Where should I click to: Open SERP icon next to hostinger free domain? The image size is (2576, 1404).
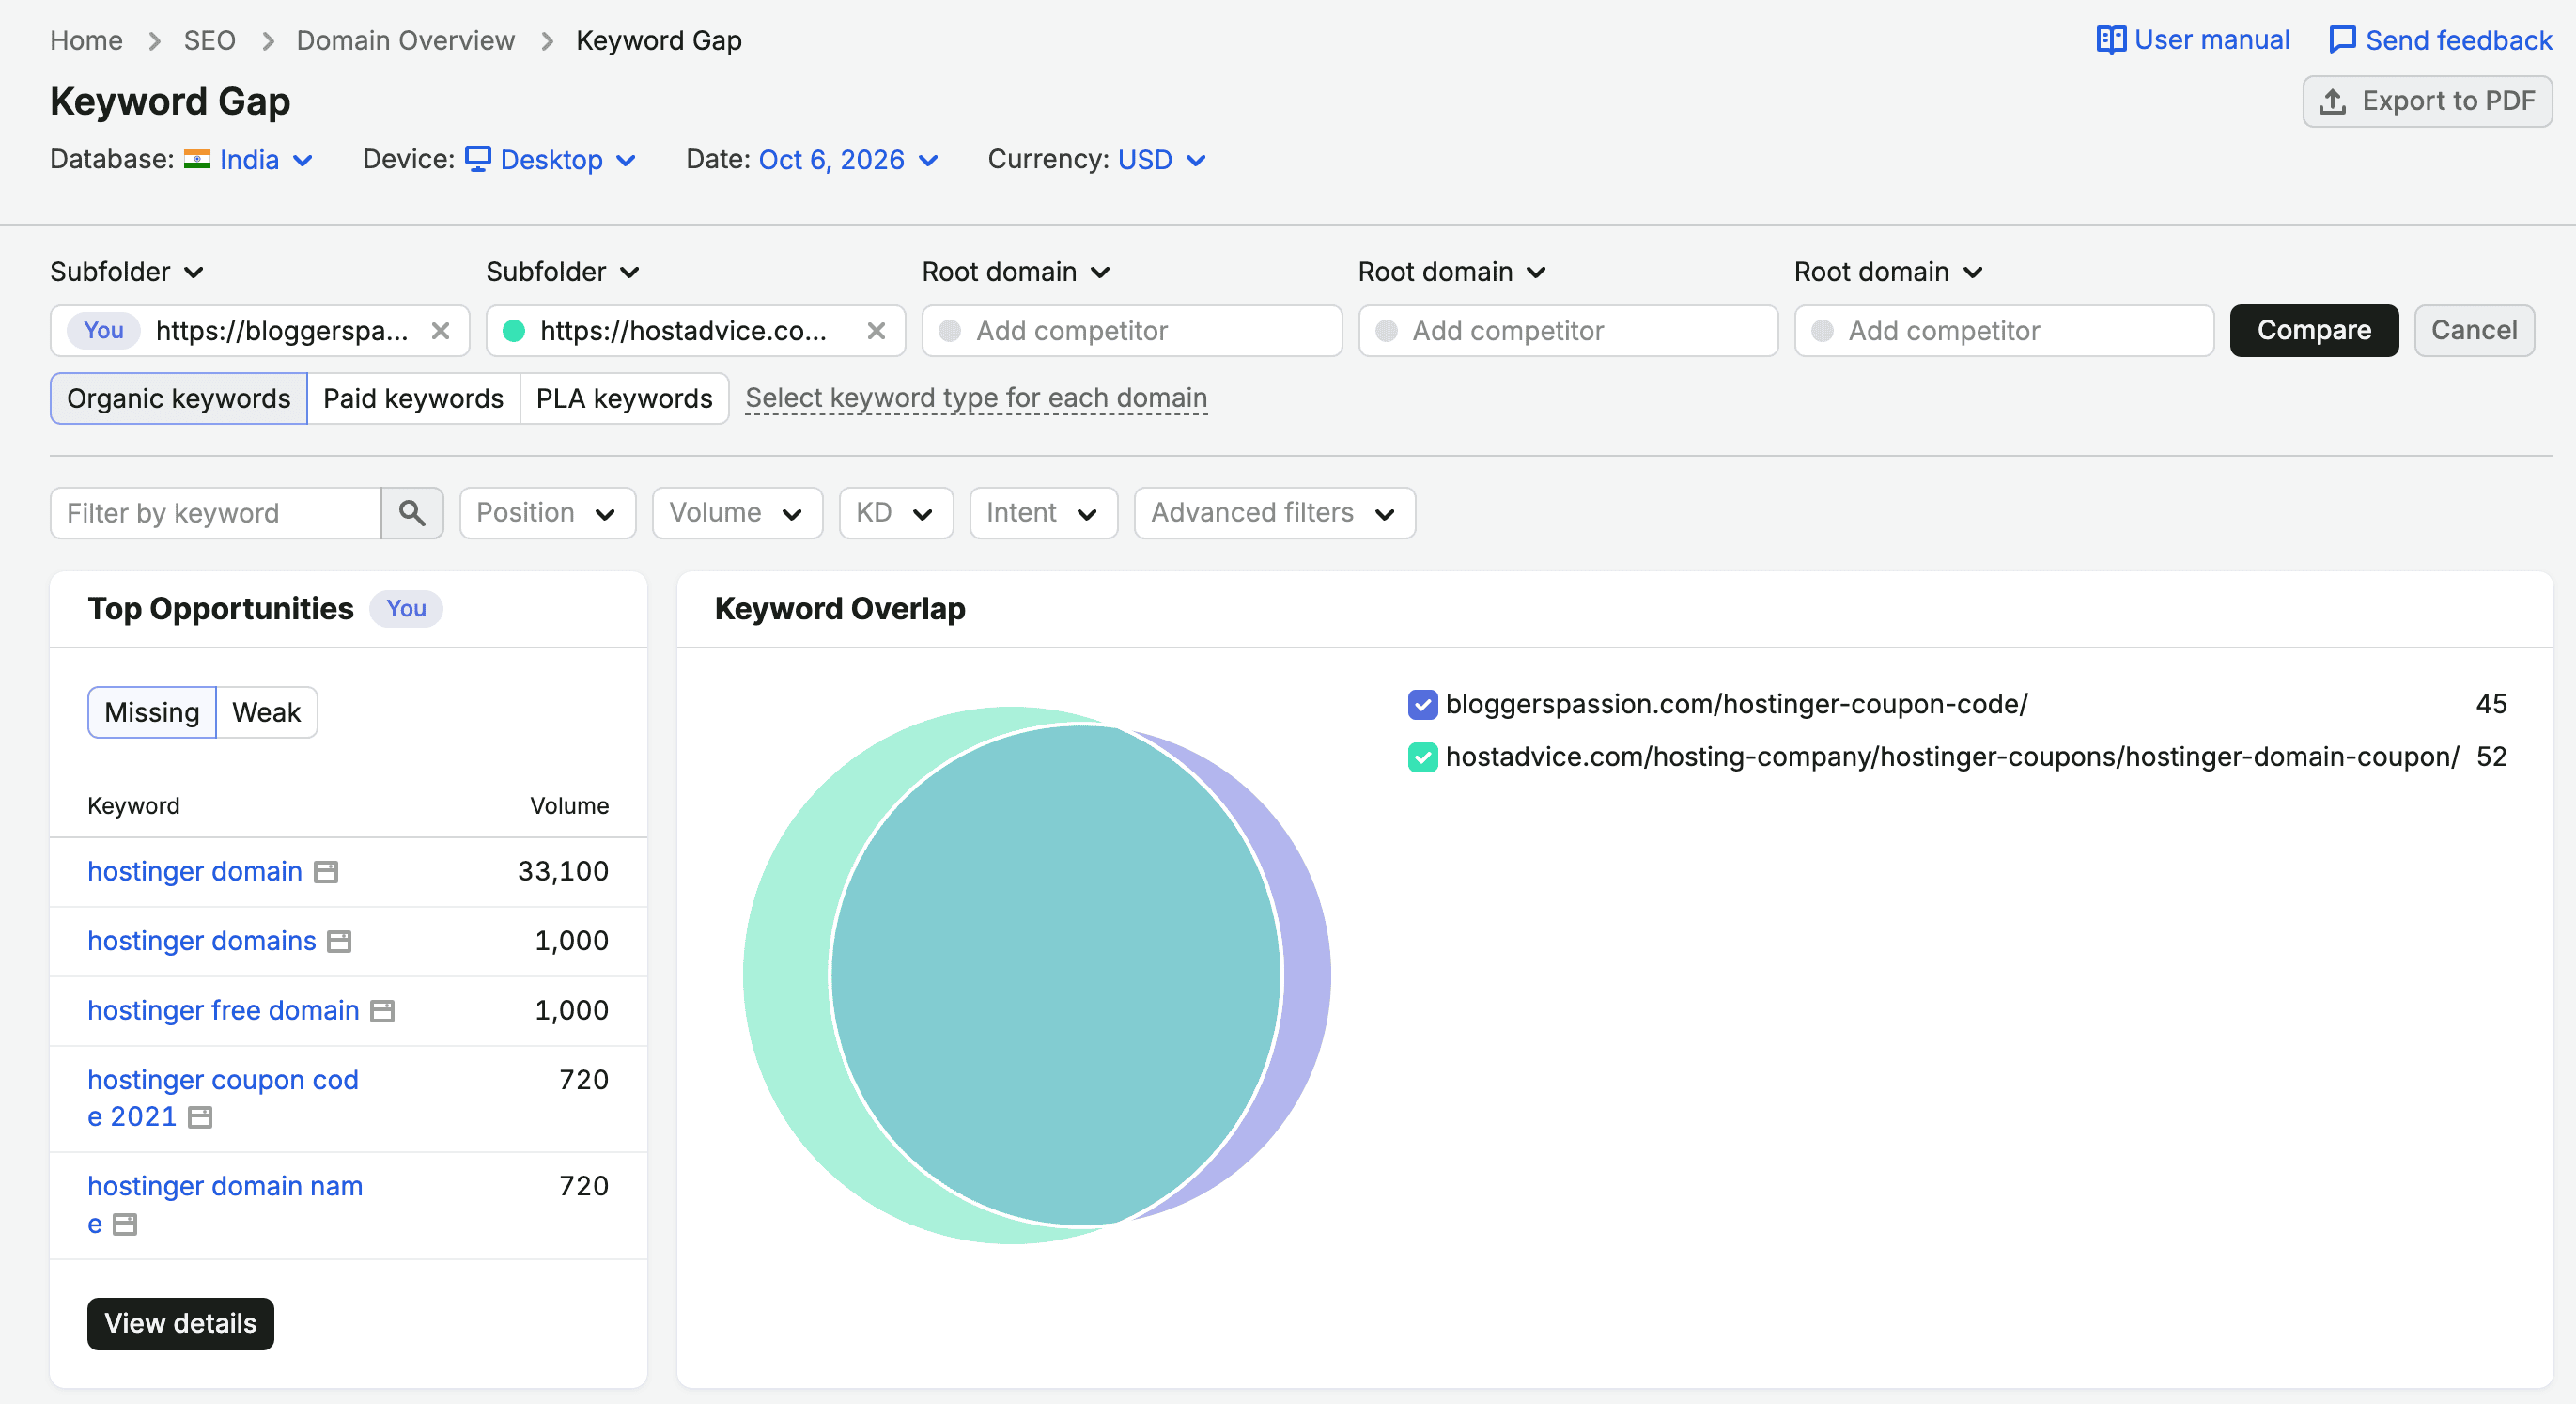point(382,1011)
